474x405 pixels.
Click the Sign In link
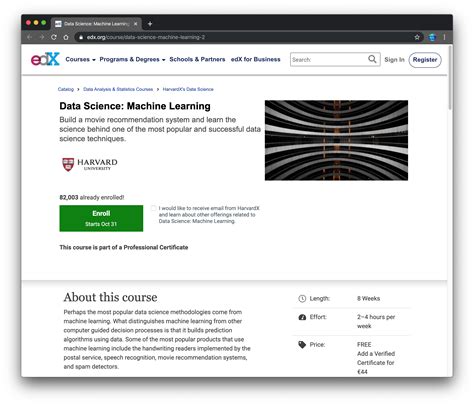394,60
